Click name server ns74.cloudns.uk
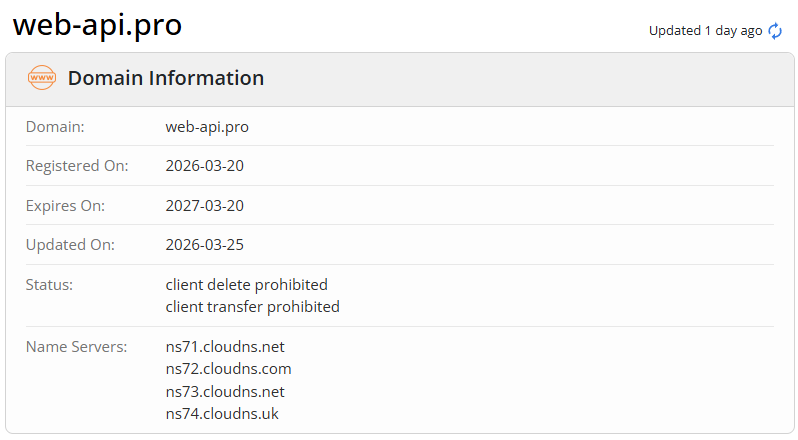Screen dimensions: 798x440 tap(221, 413)
